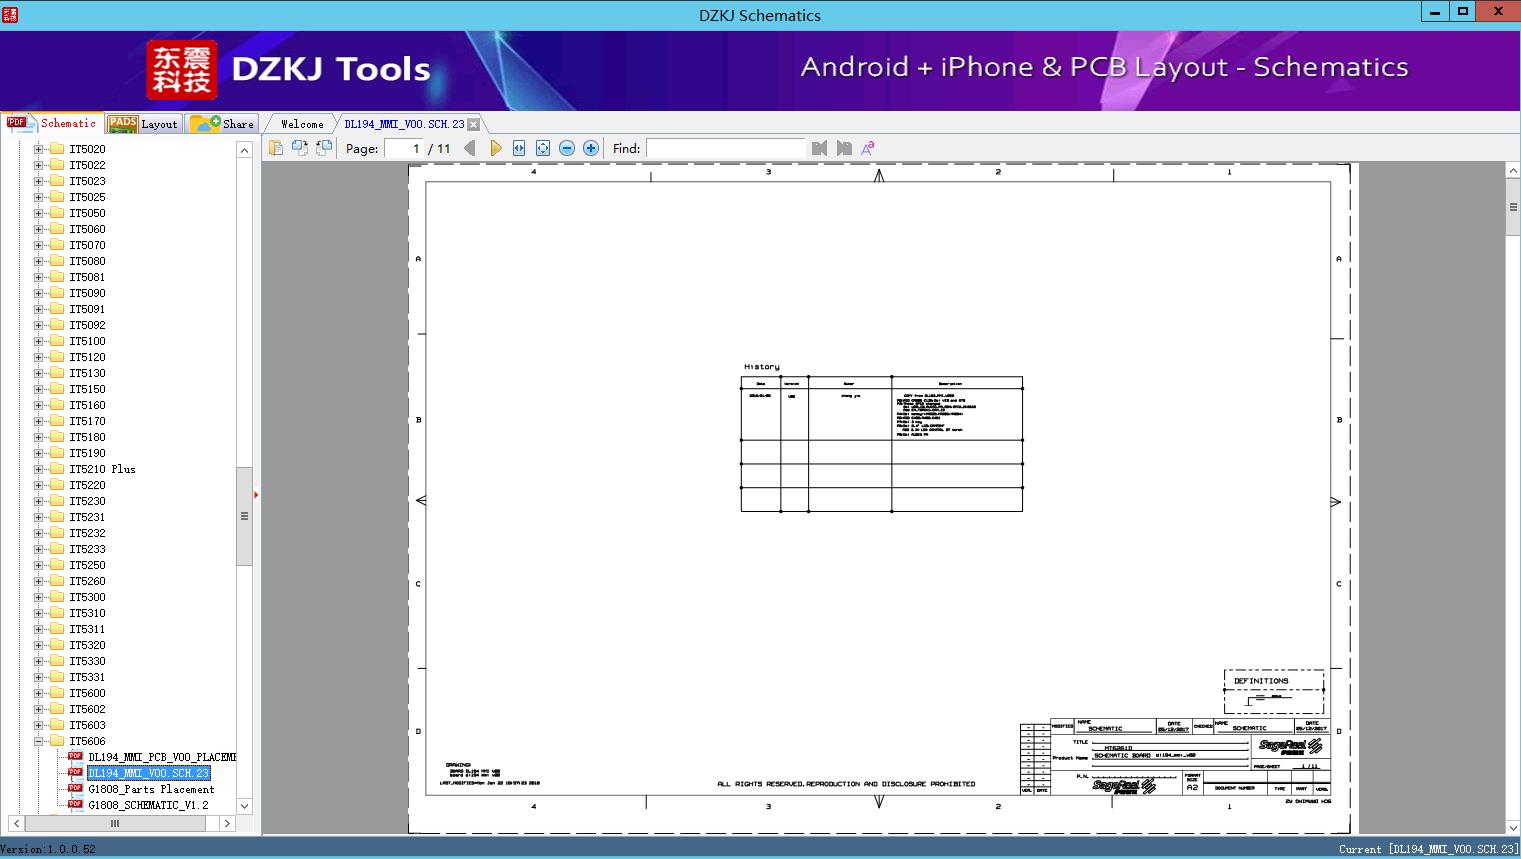Select the IT5070 folder
1521x859 pixels.
[x=87, y=245]
